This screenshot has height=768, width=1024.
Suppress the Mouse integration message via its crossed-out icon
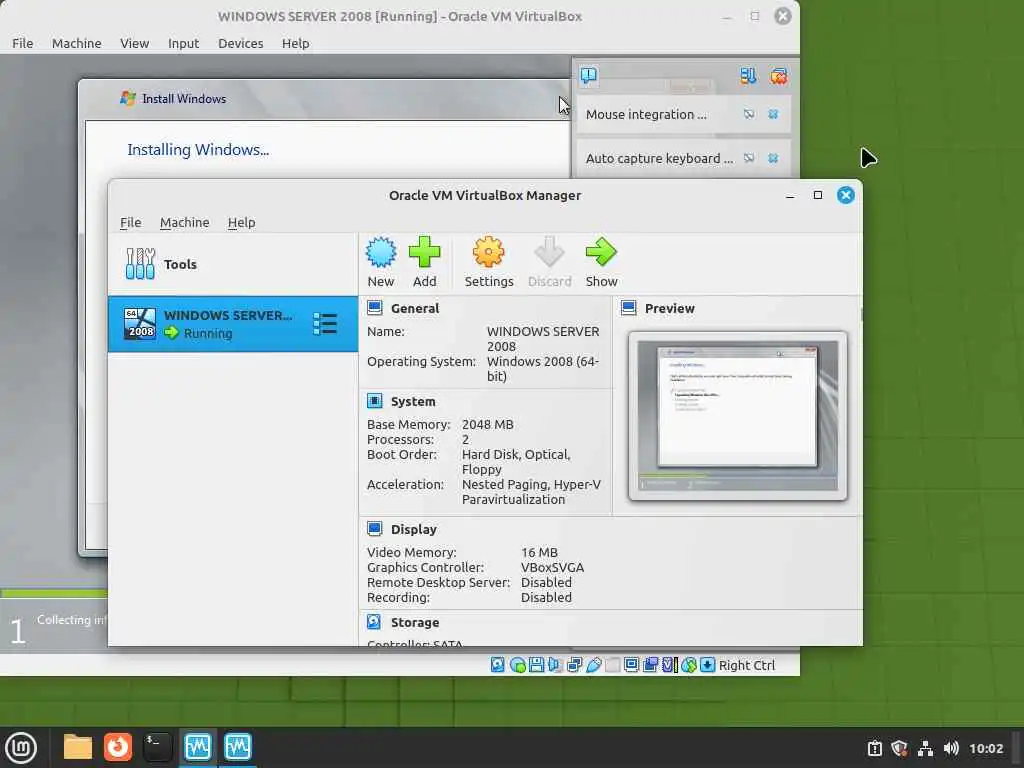(748, 114)
